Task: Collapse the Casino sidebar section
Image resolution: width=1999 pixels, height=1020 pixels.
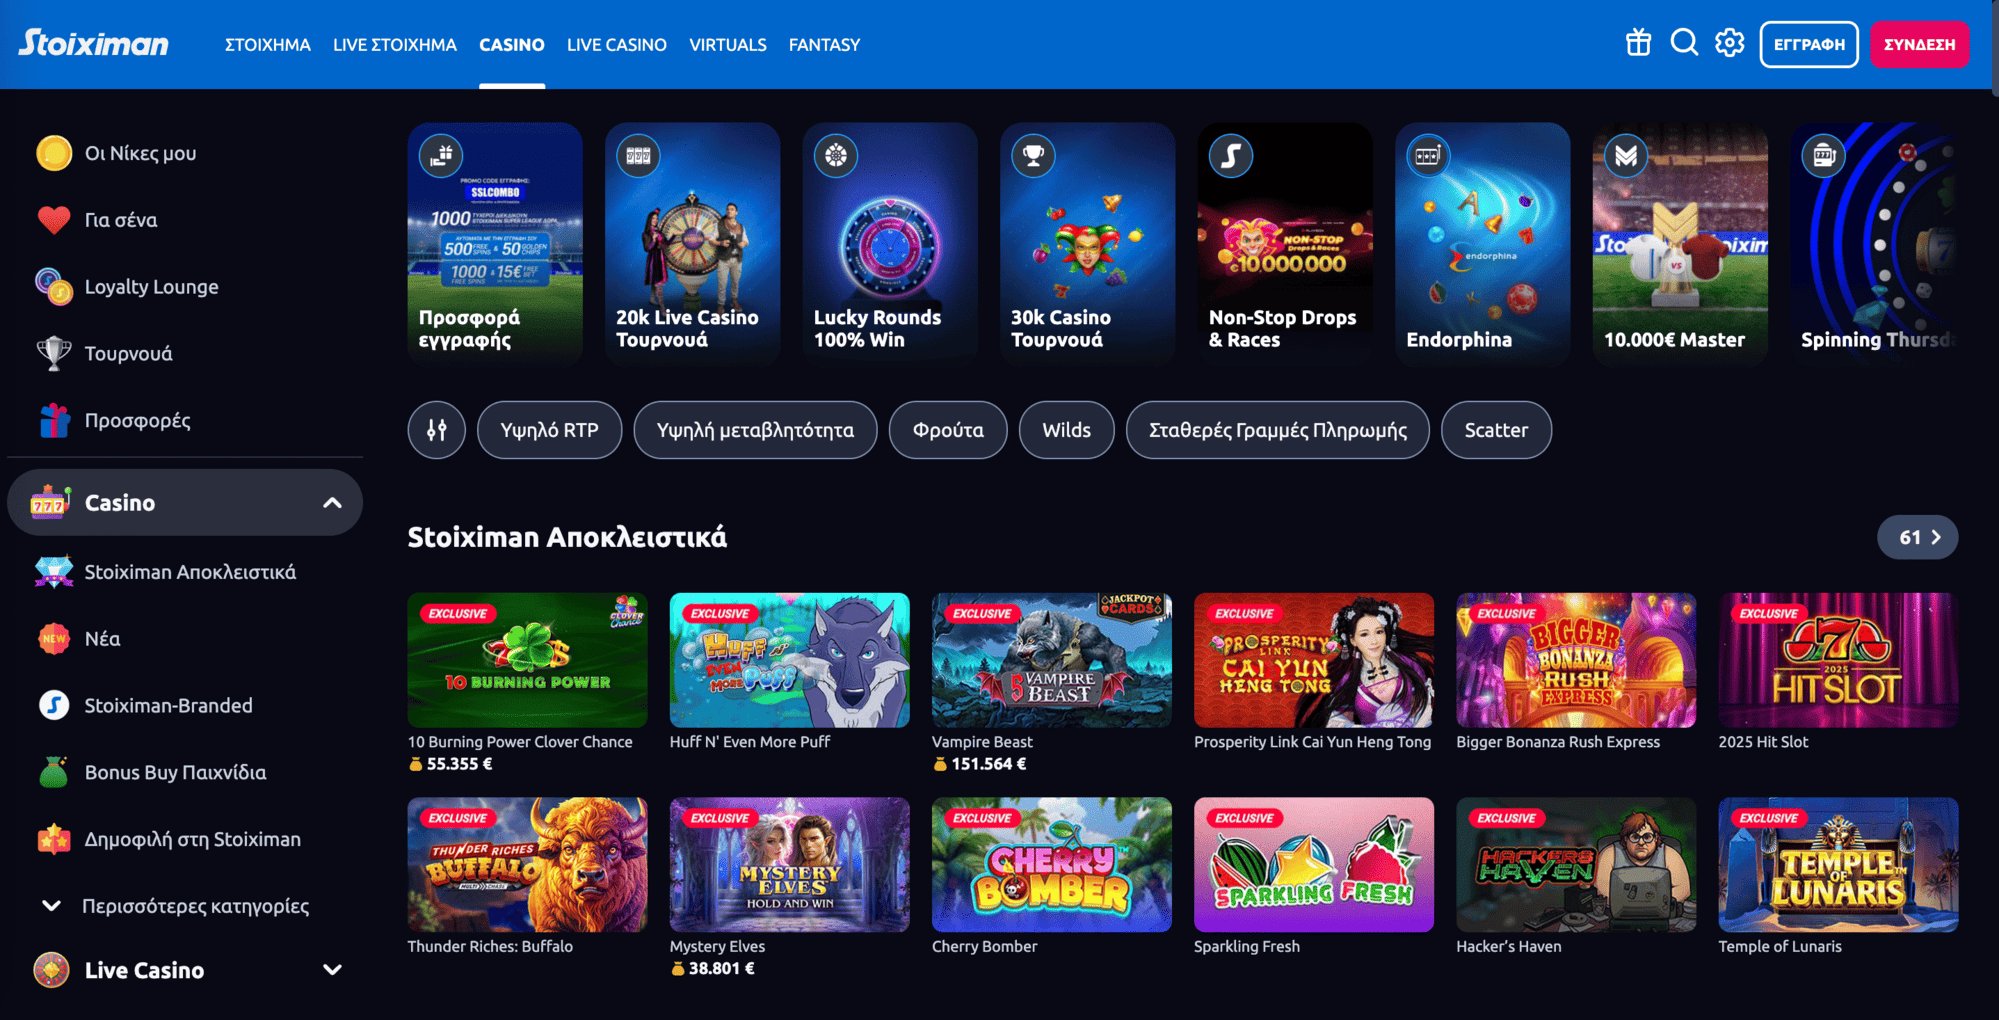Action: pos(332,503)
